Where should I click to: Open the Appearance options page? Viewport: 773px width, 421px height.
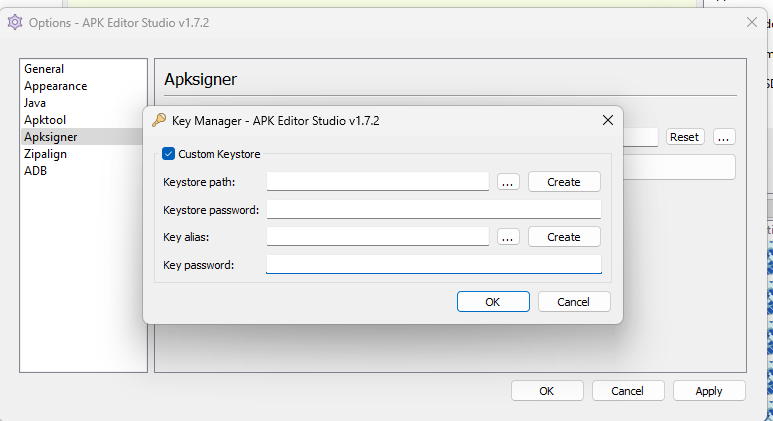(x=55, y=86)
